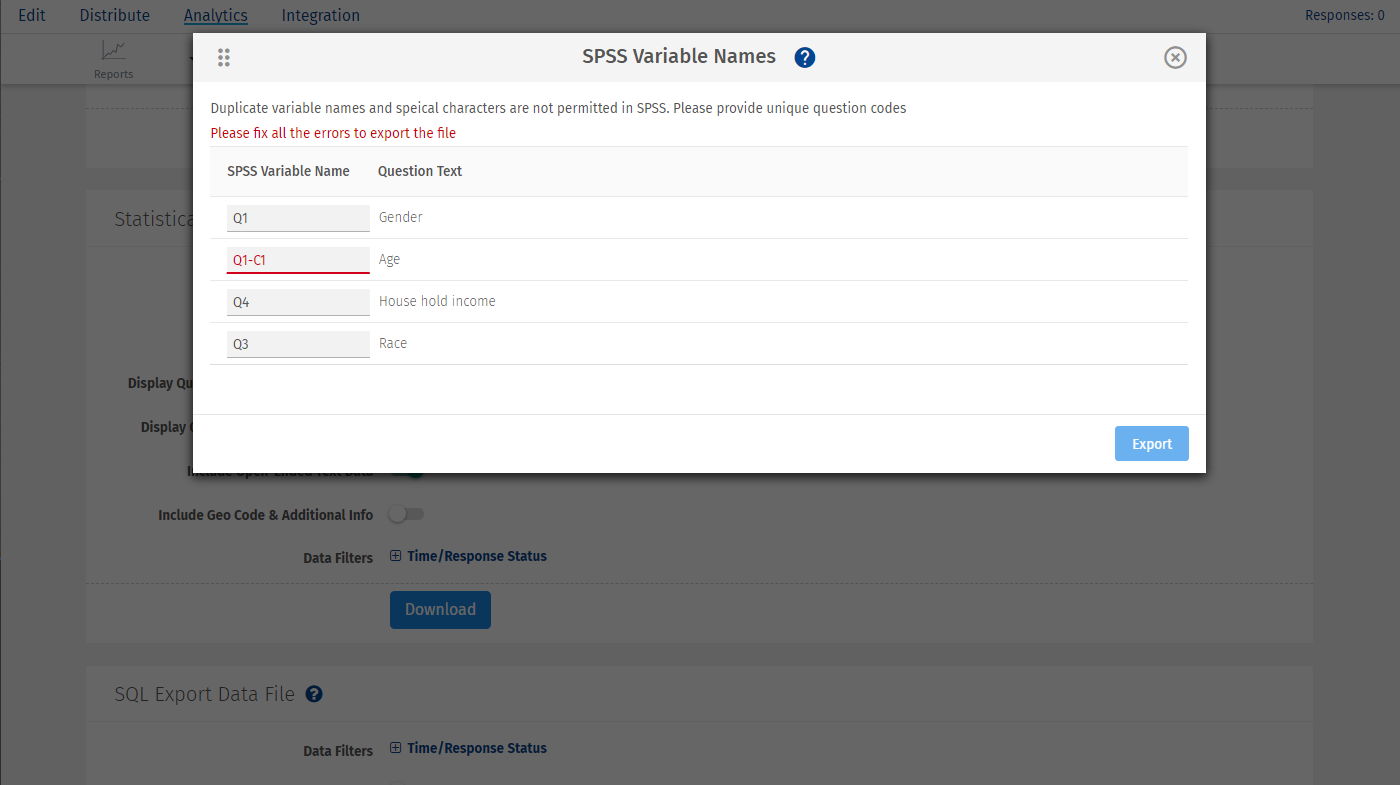Viewport: 1400px width, 785px height.
Task: Click the Export button
Action: pos(1151,444)
